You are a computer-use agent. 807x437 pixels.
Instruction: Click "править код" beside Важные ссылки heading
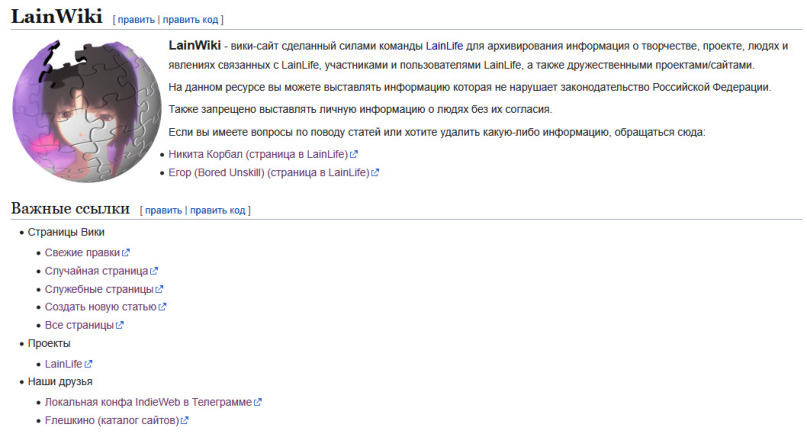(x=217, y=210)
